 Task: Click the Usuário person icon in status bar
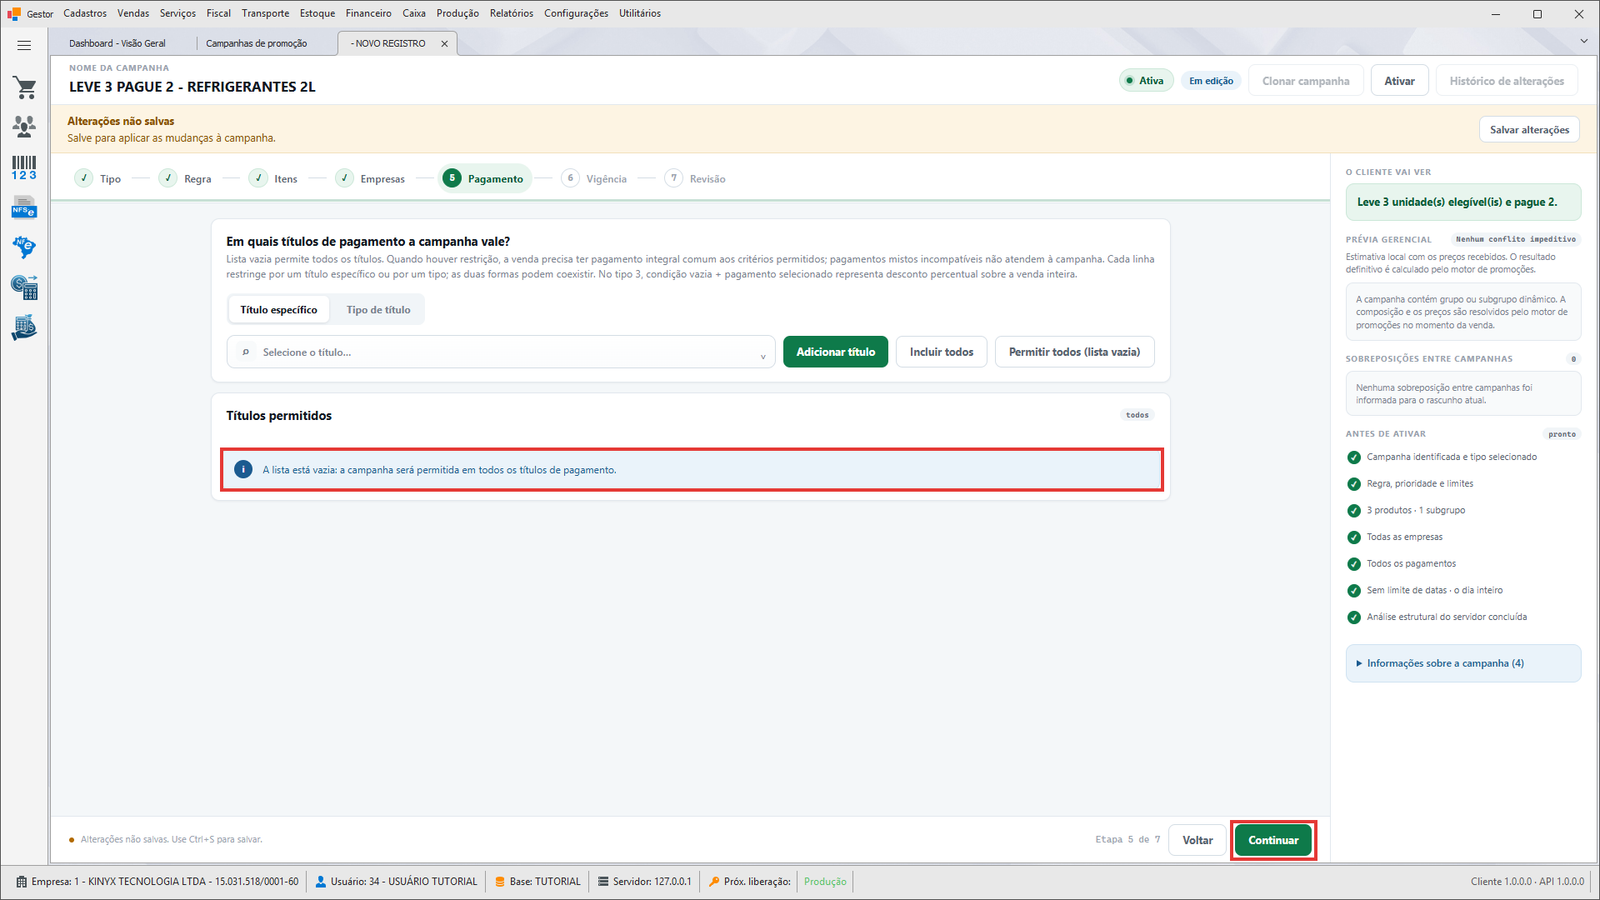click(x=321, y=882)
